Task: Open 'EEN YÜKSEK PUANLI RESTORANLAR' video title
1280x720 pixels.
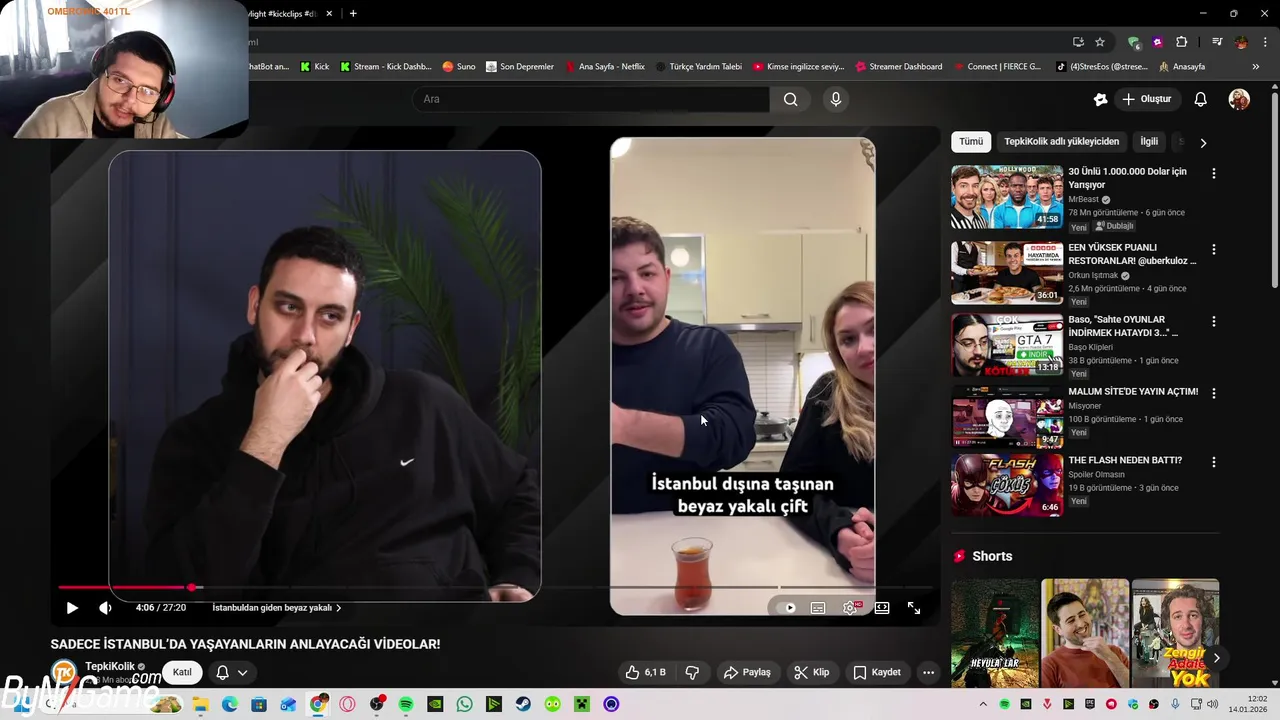Action: click(x=1132, y=254)
